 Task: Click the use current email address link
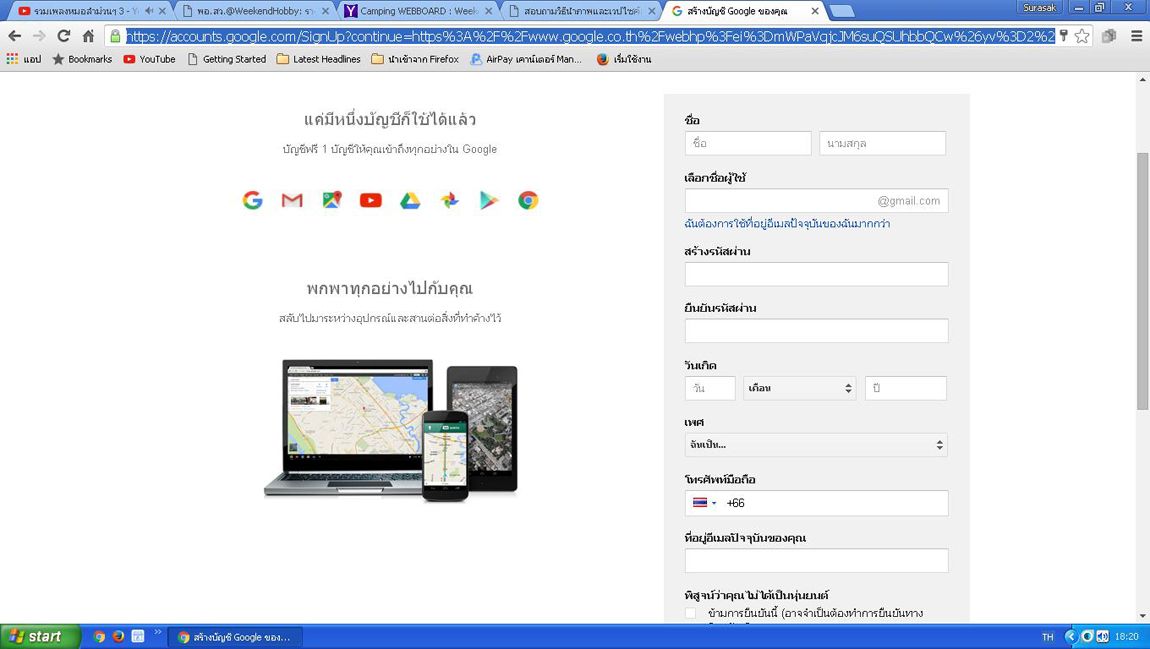787,224
